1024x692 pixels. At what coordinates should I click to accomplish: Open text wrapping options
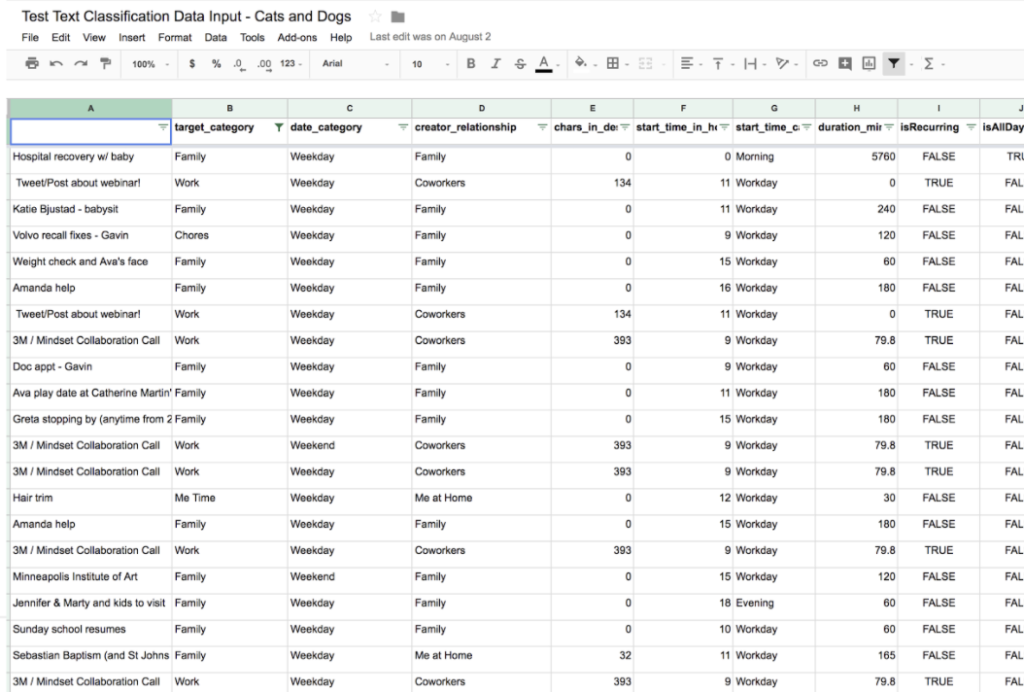coord(750,63)
